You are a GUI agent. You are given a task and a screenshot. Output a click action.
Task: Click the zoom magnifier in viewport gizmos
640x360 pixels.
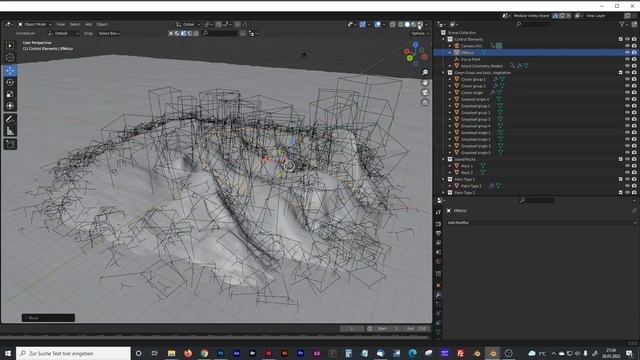[425, 72]
